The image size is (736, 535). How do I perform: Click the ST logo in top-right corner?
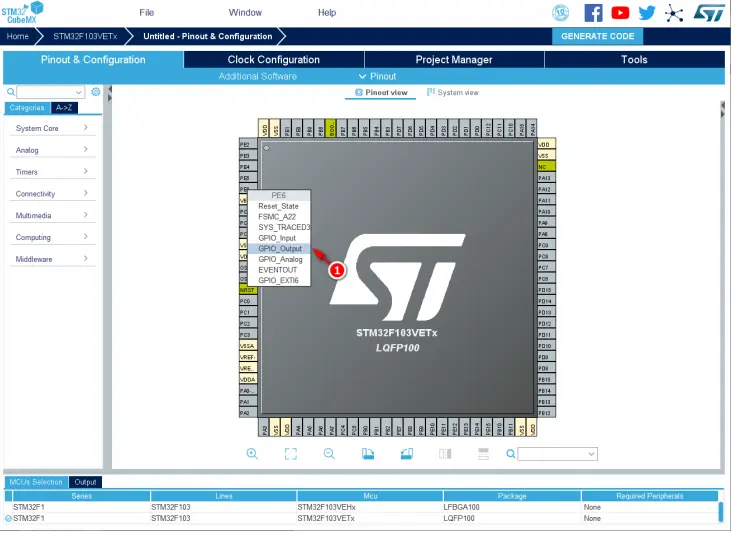click(709, 13)
